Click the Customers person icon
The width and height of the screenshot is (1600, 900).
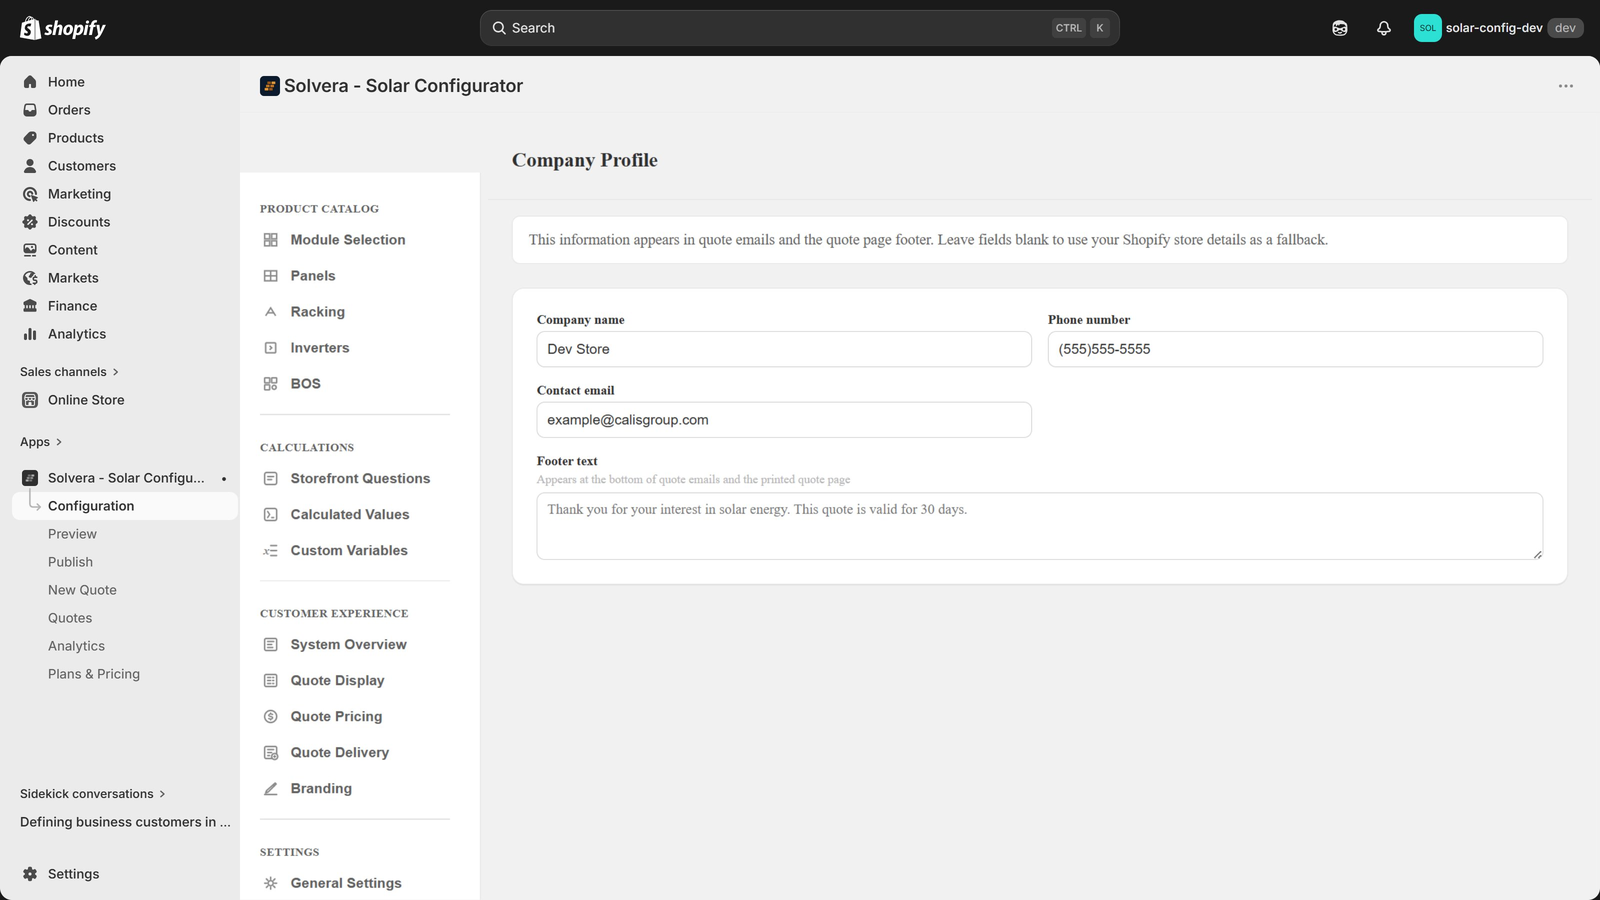coord(30,166)
